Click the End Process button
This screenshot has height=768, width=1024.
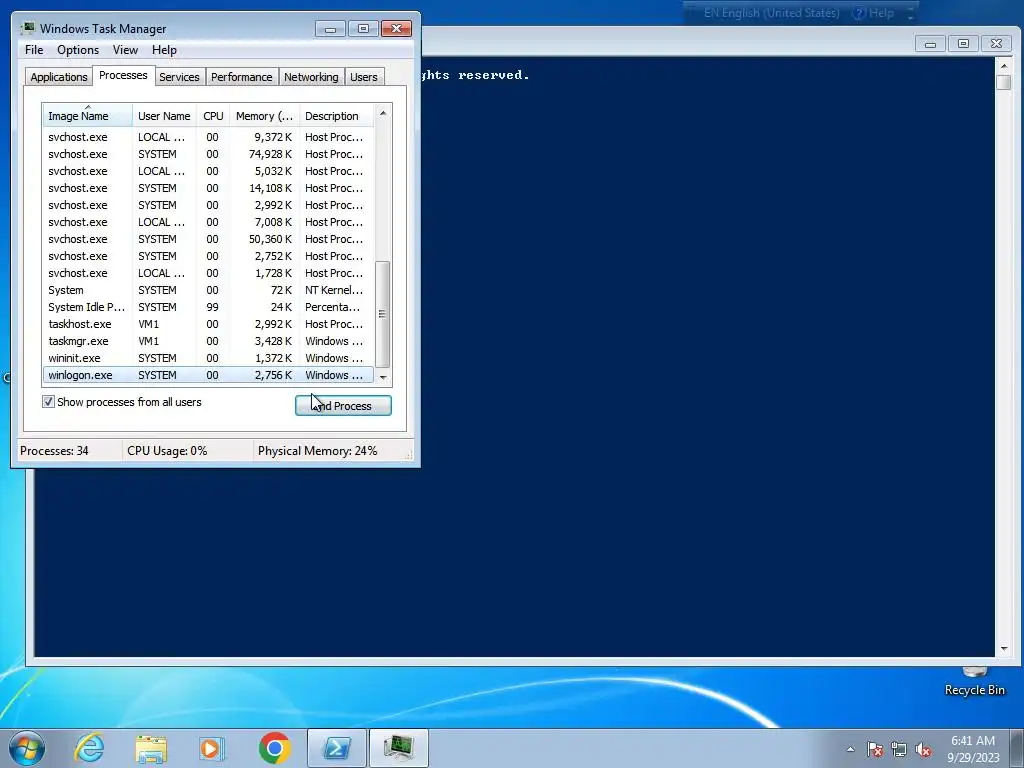point(343,406)
